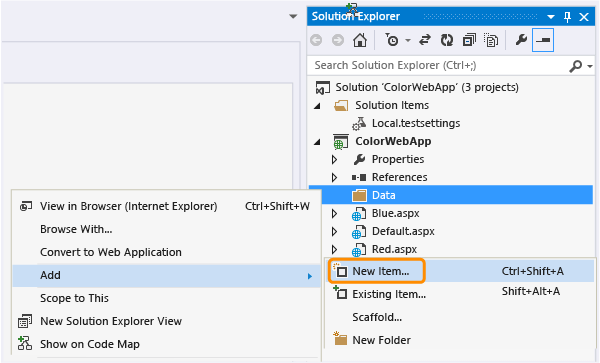
Task: Open Properties wrench icon in toolbar
Action: pyautogui.click(x=521, y=39)
